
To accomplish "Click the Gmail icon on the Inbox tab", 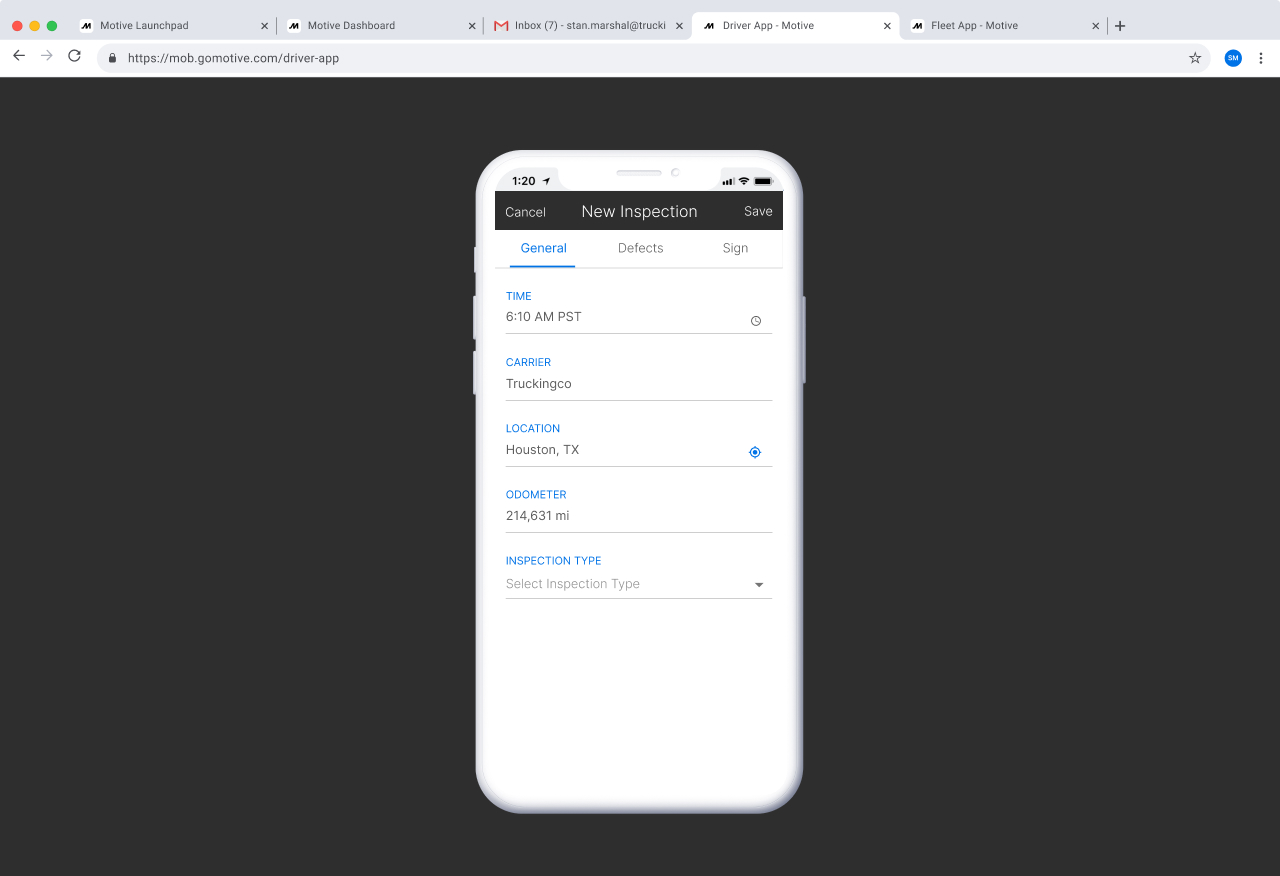I will [500, 25].
